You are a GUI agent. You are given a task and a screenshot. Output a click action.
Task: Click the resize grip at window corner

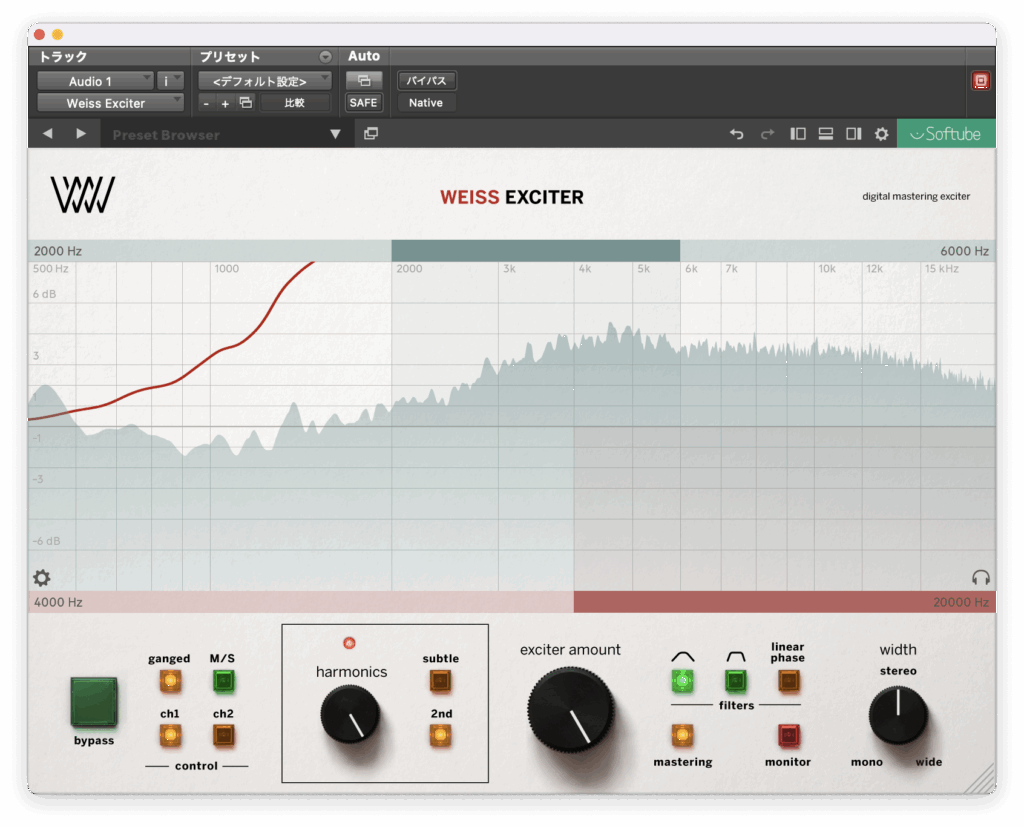(x=980, y=779)
